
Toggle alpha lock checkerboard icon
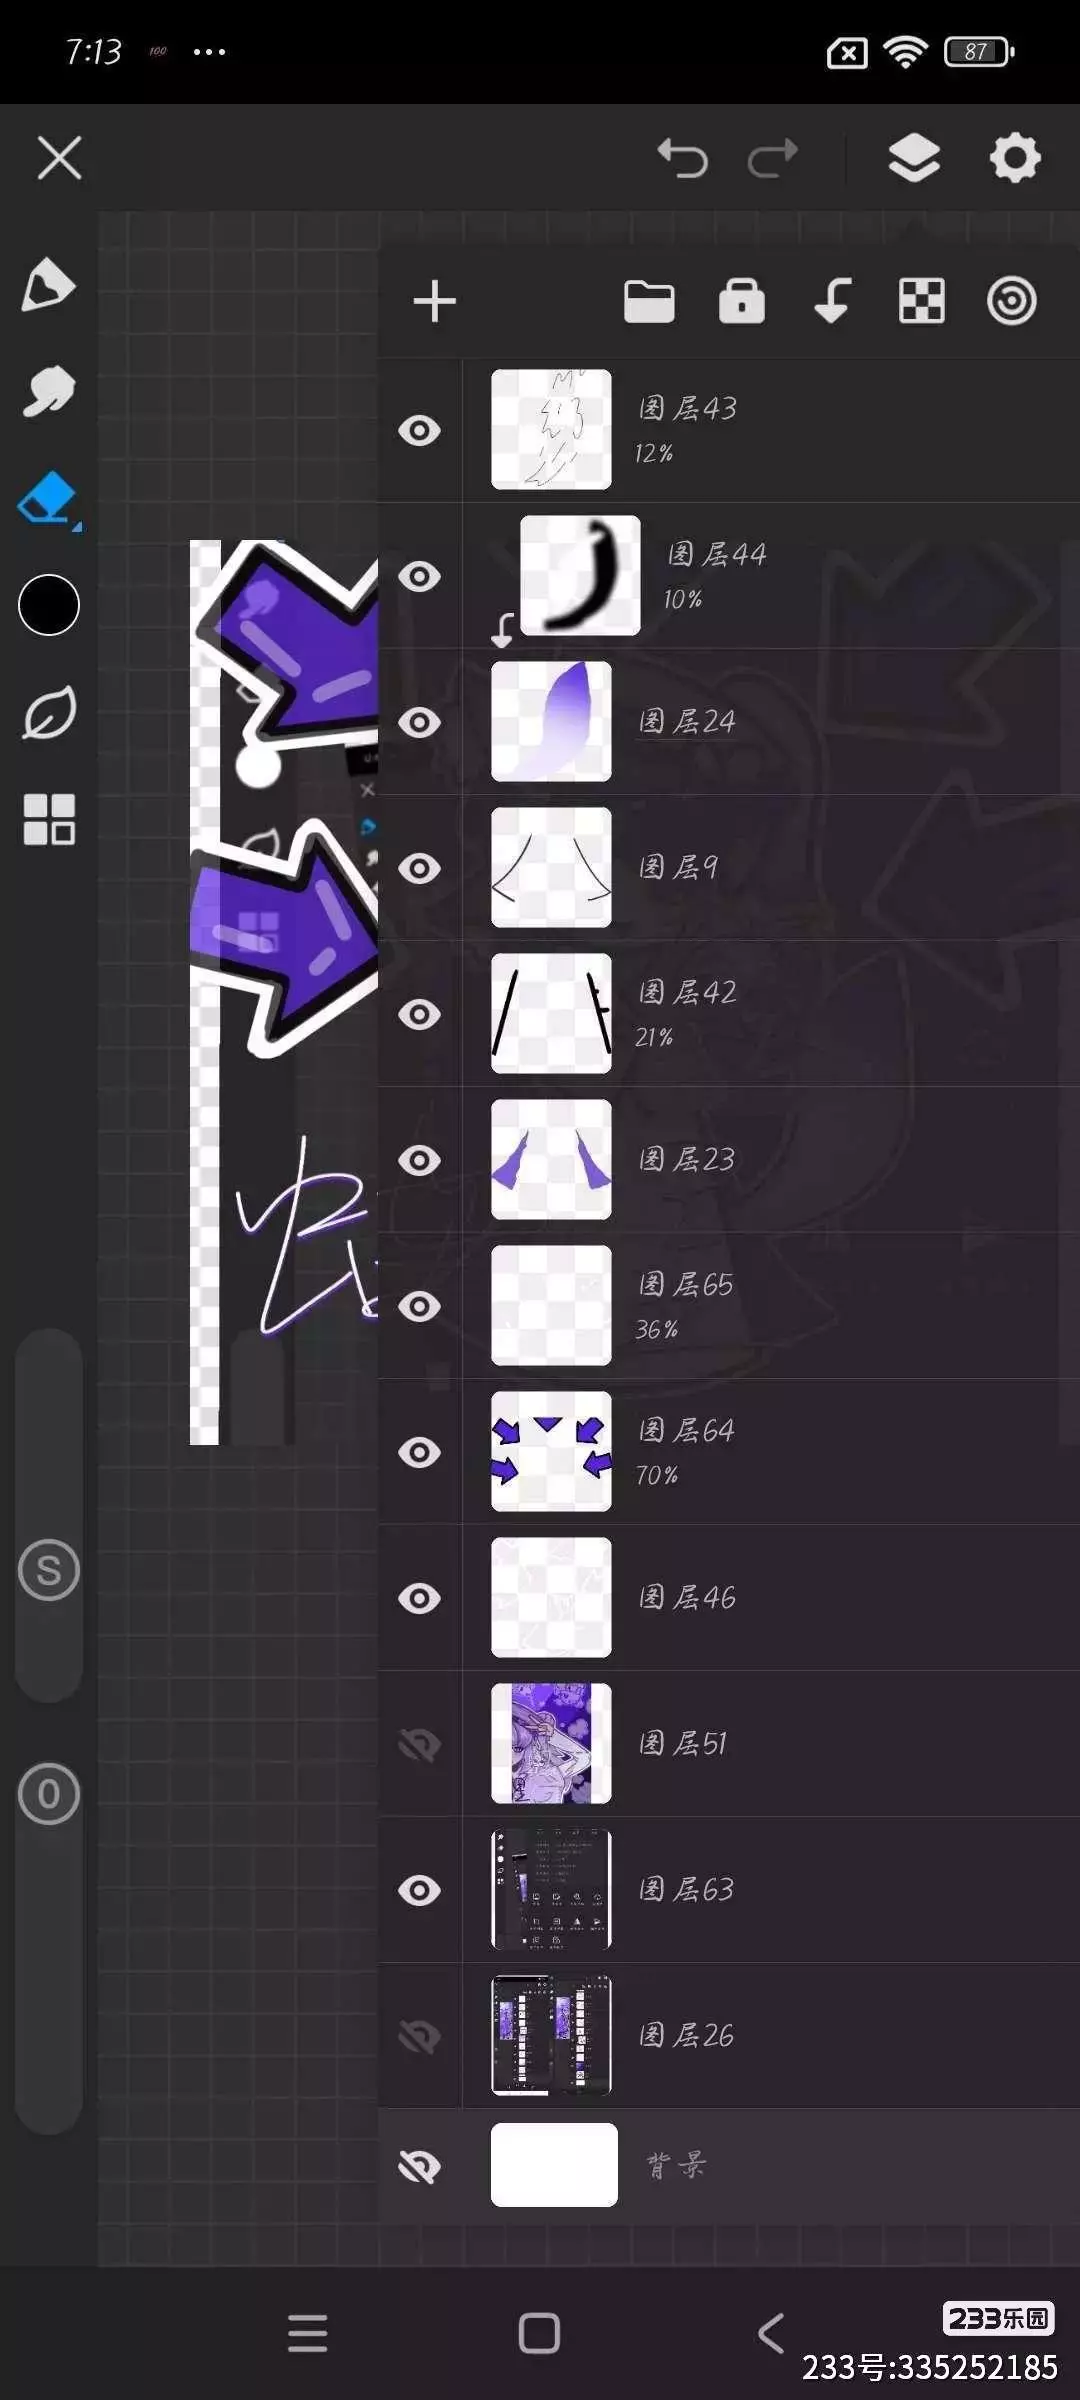click(922, 301)
